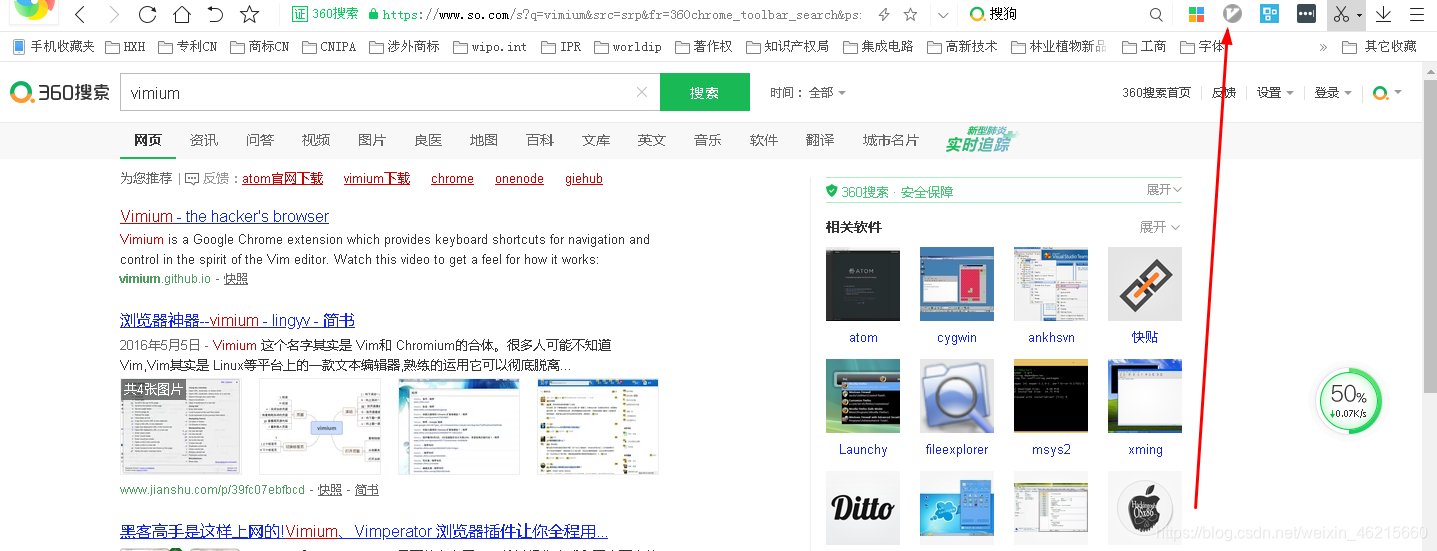Screen dimensions: 1437x551
Task: Open the browser hamburger menu
Action: click(x=1416, y=14)
